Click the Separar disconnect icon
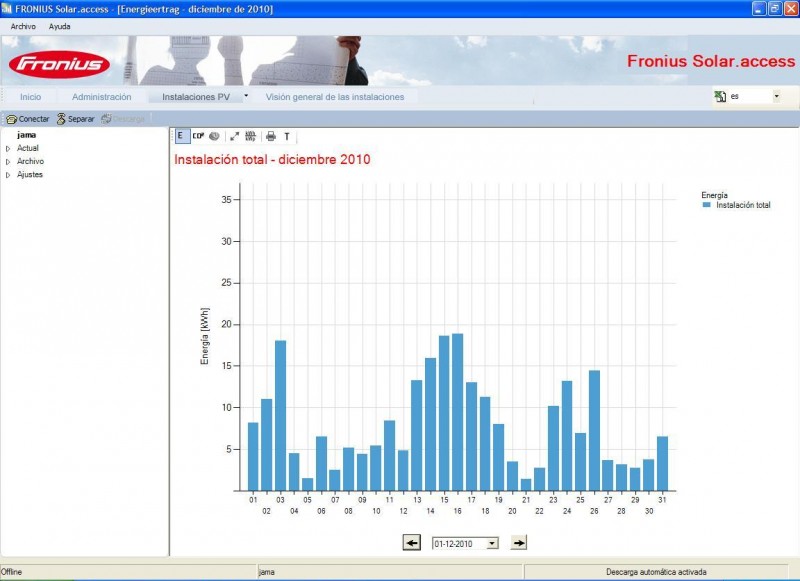 coord(61,119)
